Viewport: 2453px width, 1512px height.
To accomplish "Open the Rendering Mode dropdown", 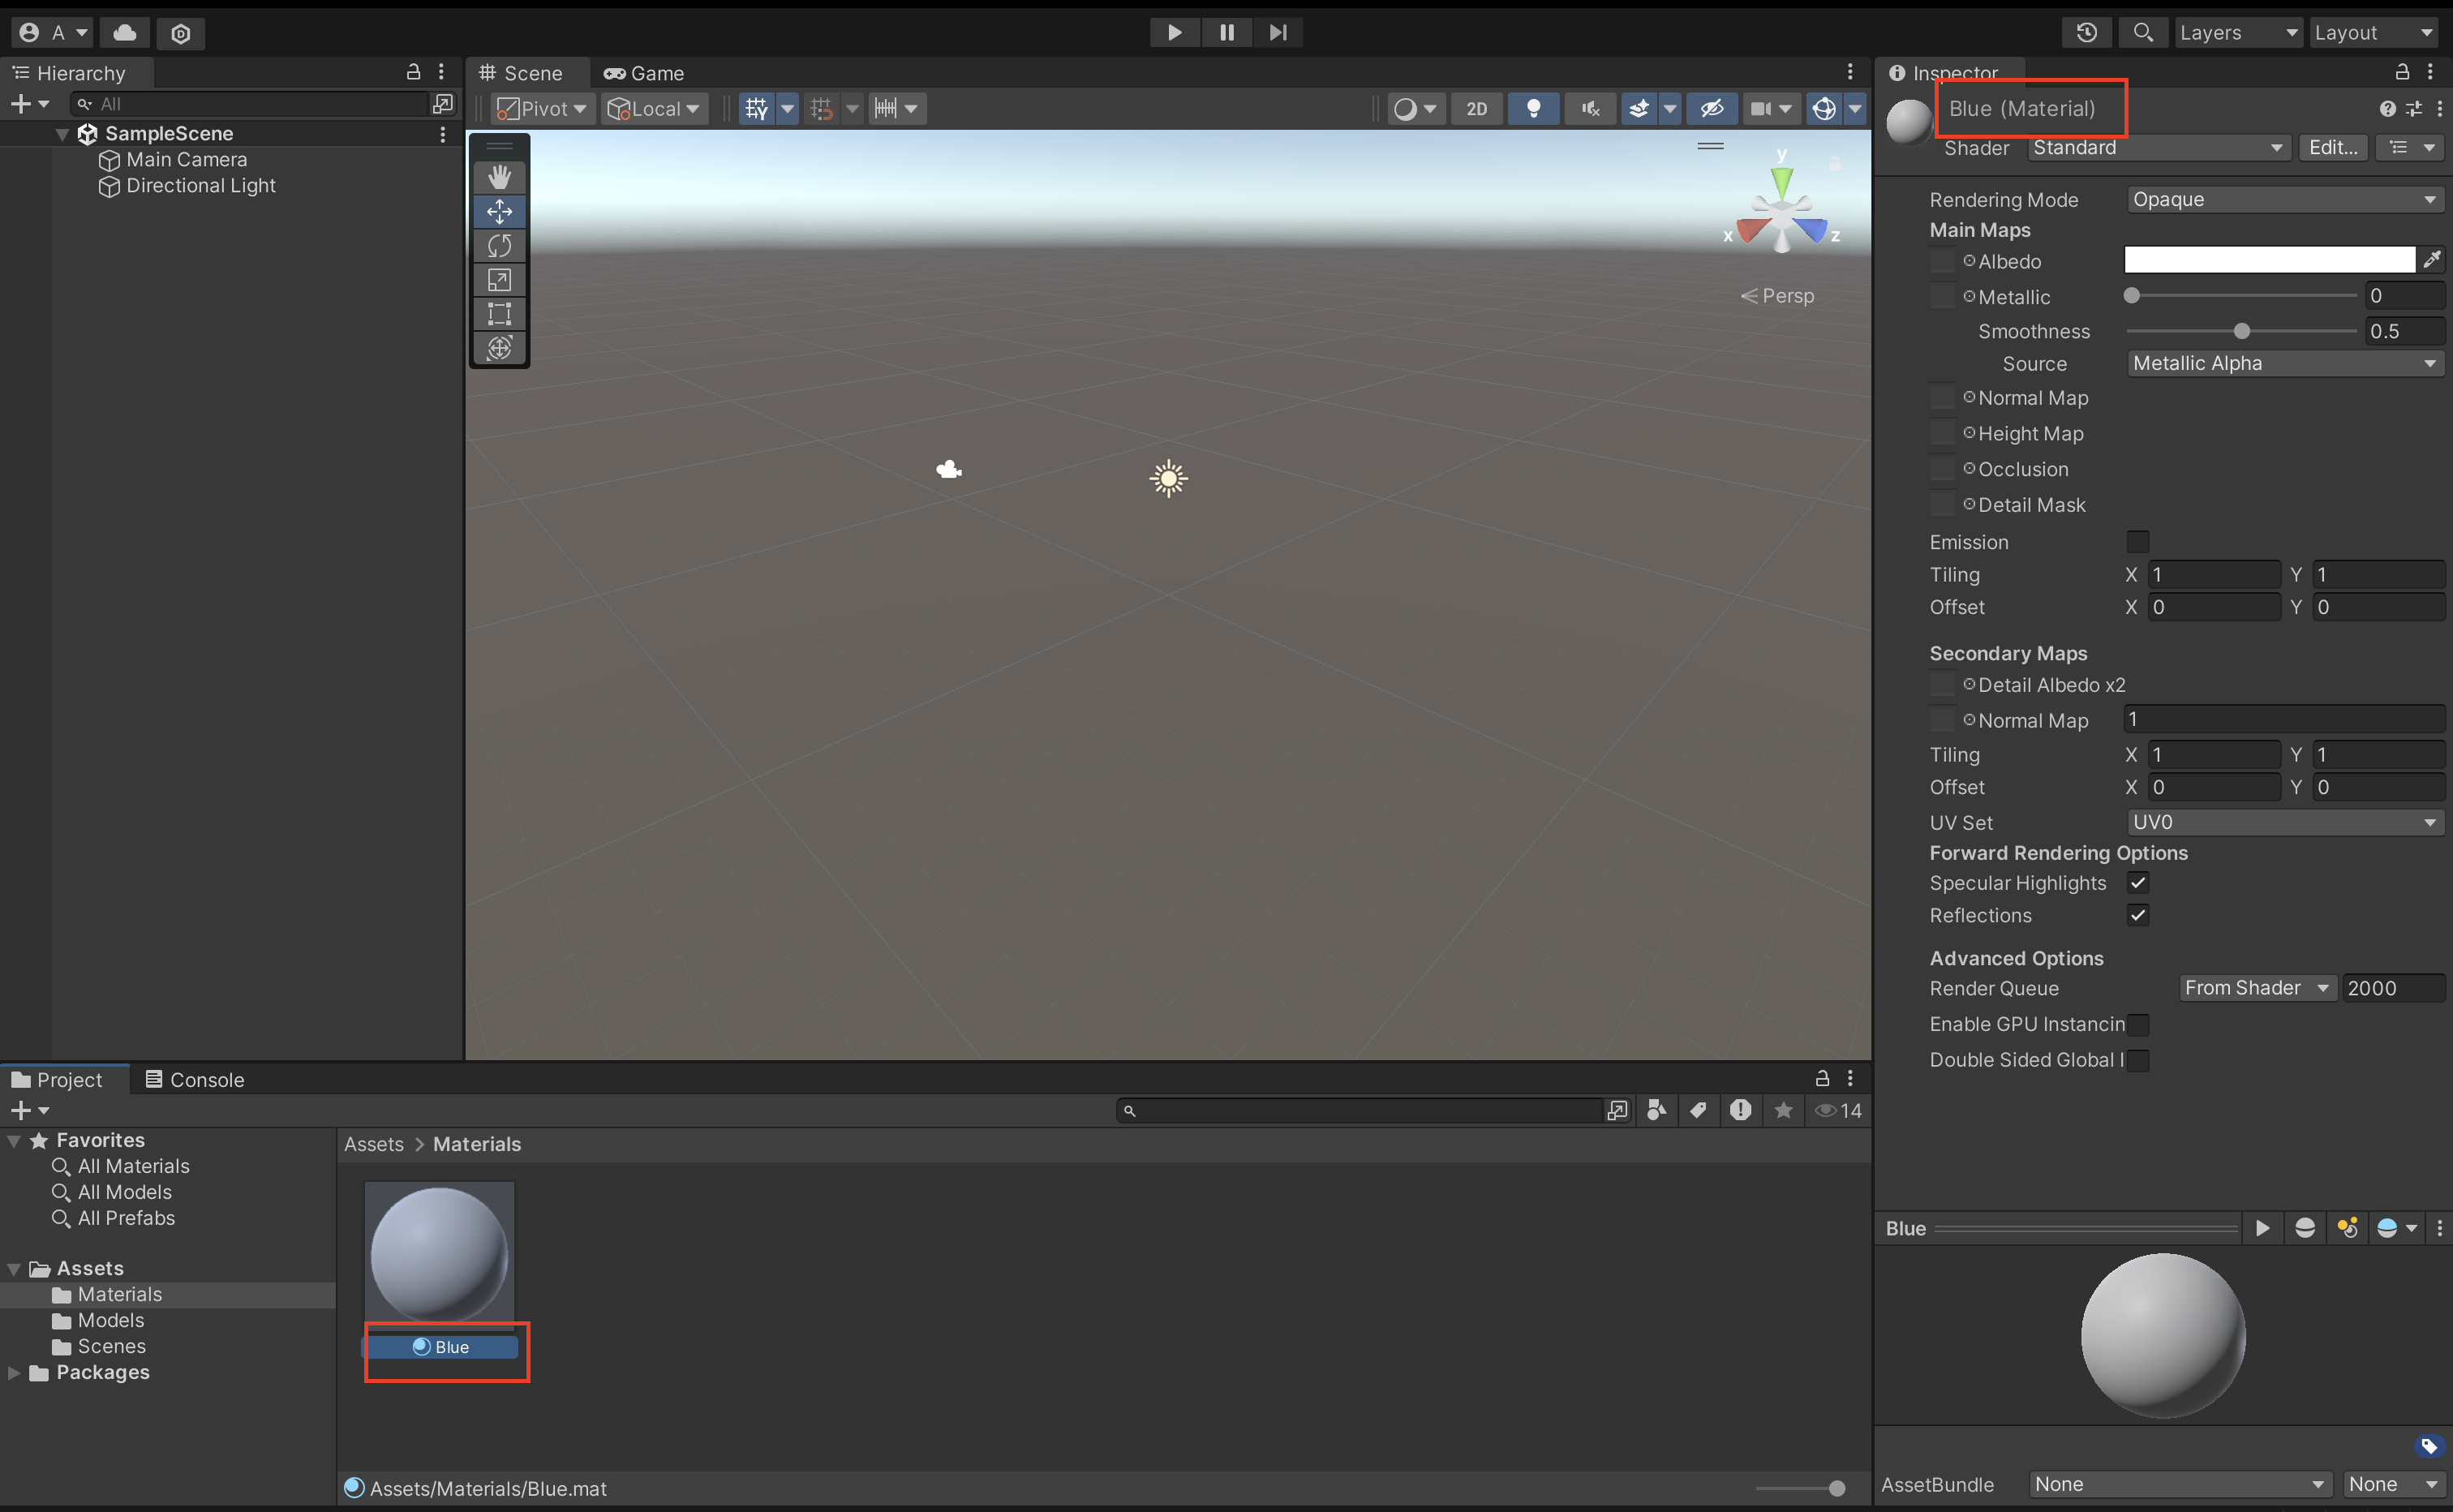I will [2284, 199].
